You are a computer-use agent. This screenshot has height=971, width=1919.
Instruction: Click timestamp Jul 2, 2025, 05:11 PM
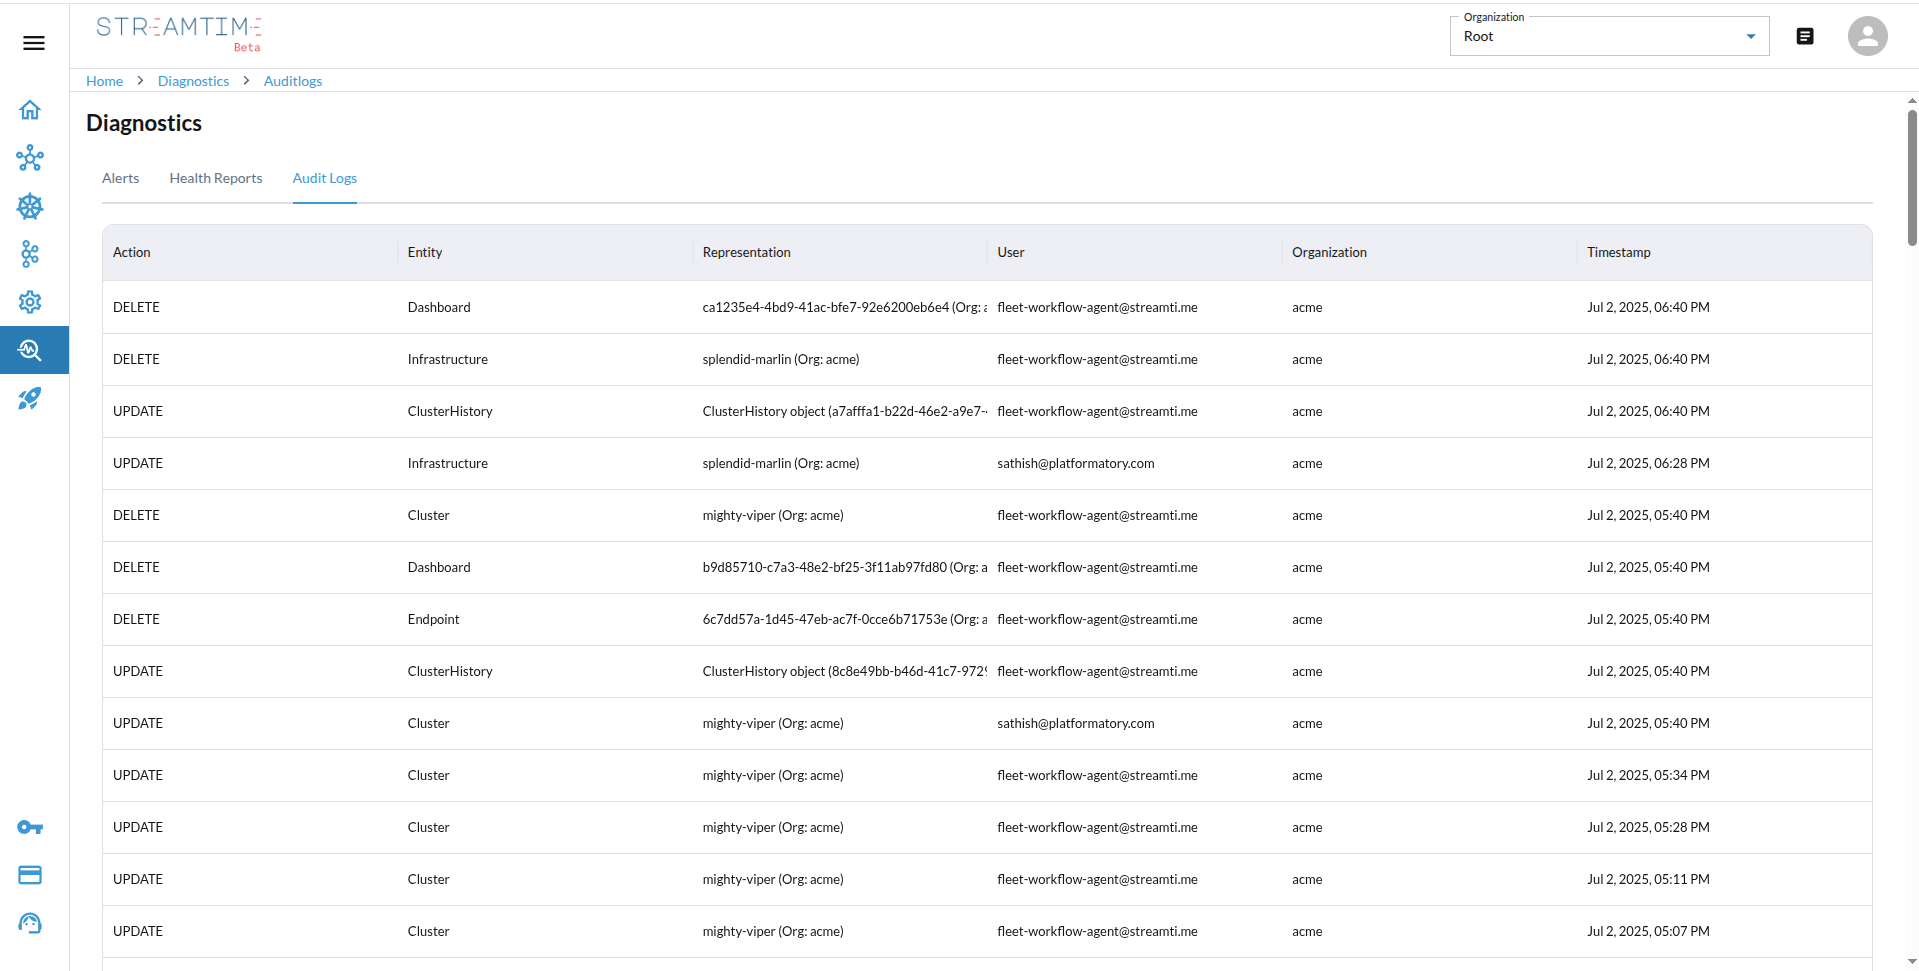1648,879
